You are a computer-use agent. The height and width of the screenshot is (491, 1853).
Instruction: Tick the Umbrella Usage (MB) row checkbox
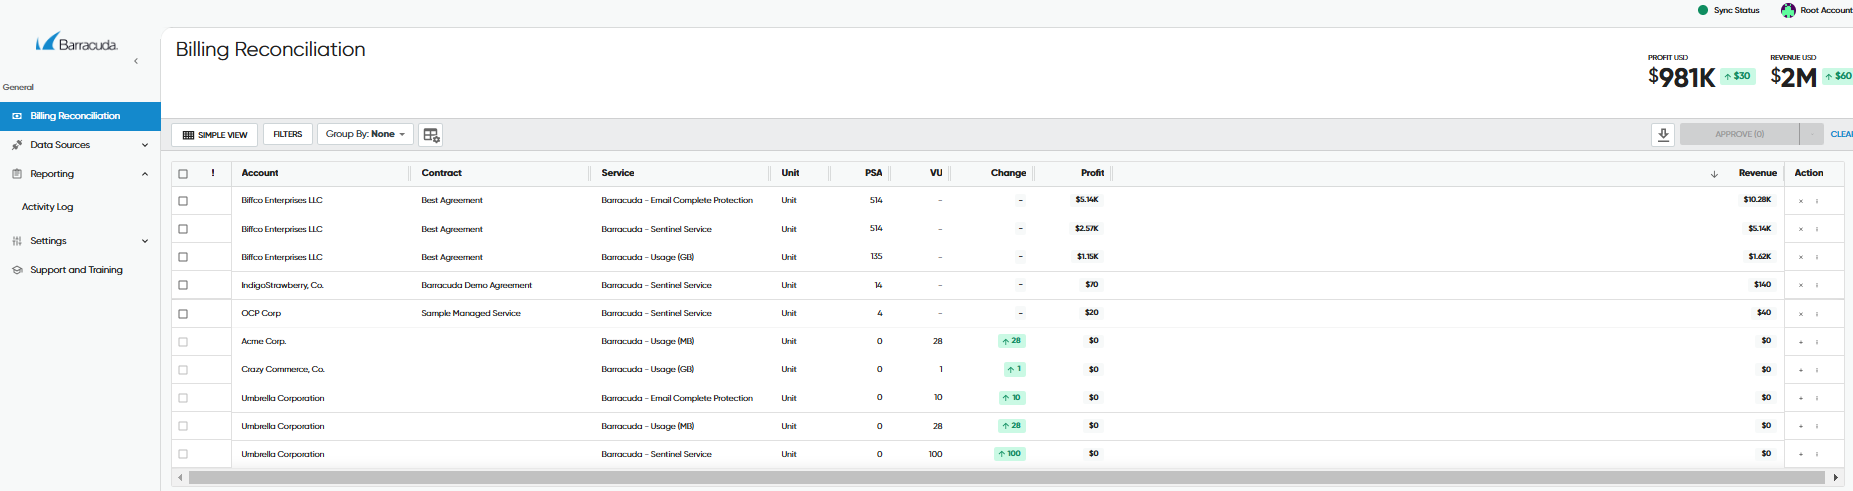(x=183, y=426)
